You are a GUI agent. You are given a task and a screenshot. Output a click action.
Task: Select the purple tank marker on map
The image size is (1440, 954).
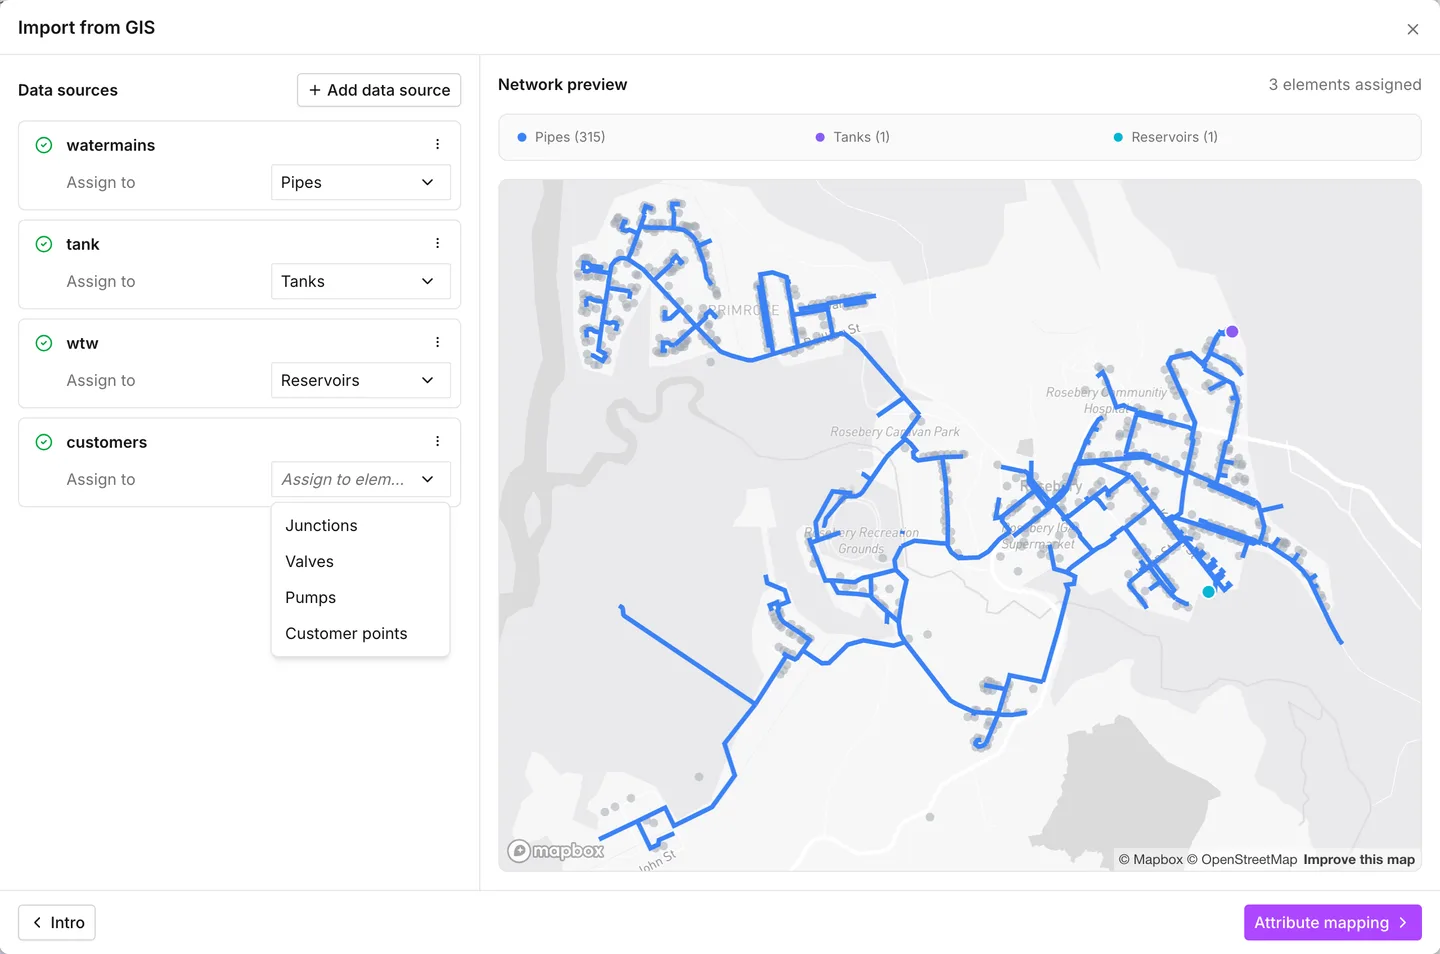click(1232, 332)
